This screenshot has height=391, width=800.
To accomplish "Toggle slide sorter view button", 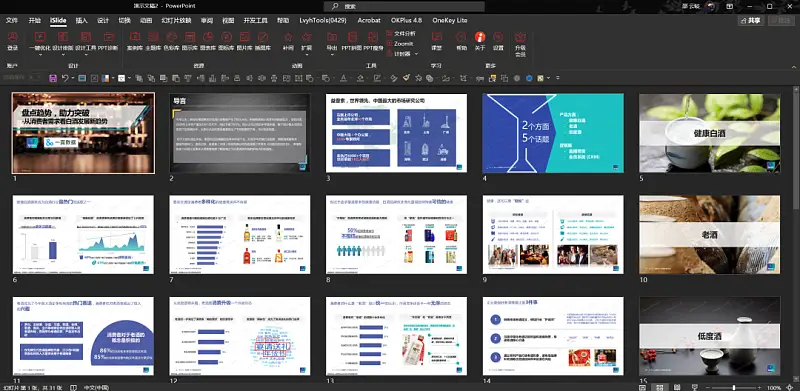I will (x=660, y=387).
